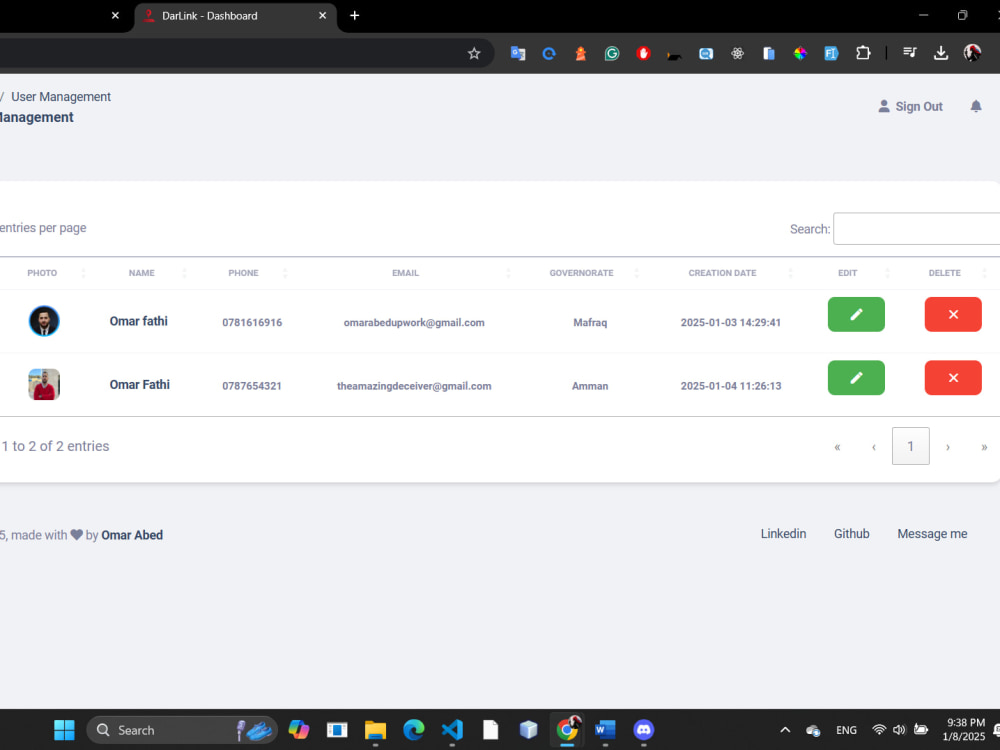Go to last page of entries
The image size is (1000, 750).
pyautogui.click(x=984, y=447)
